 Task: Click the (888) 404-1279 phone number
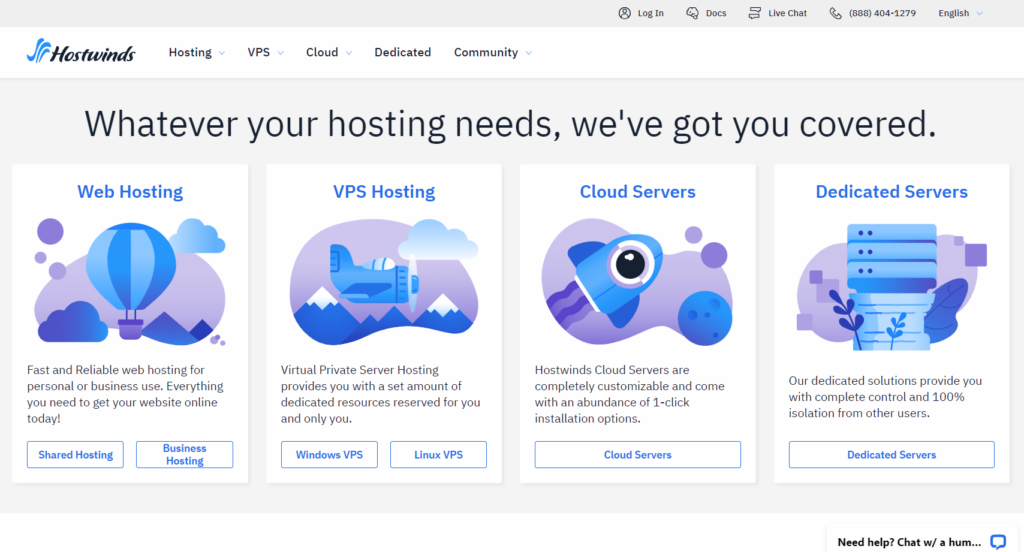pos(882,13)
